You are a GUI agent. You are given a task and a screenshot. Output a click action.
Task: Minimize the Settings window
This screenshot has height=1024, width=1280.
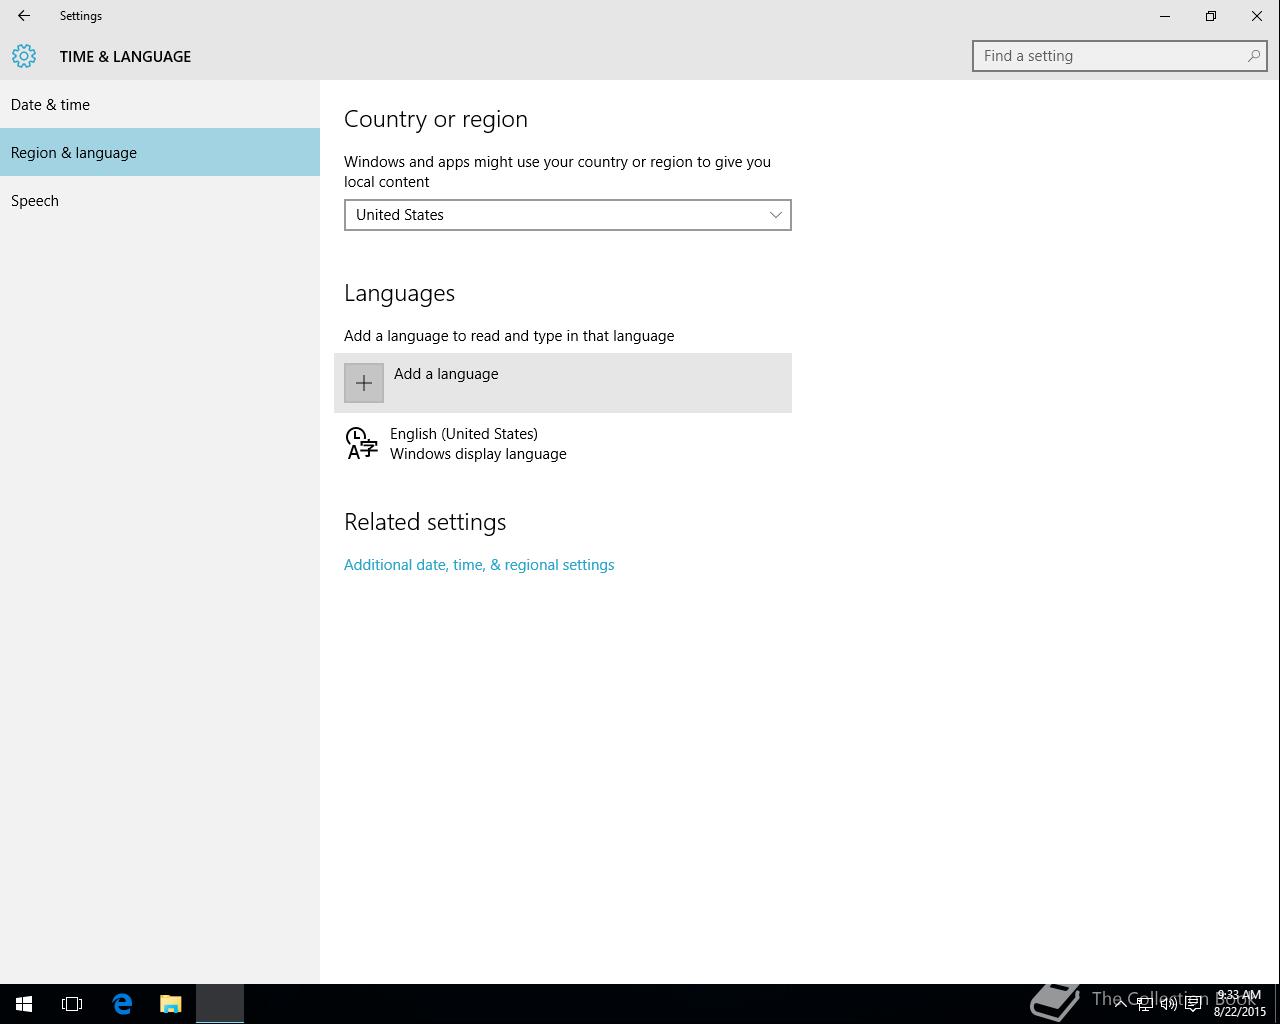(x=1165, y=16)
